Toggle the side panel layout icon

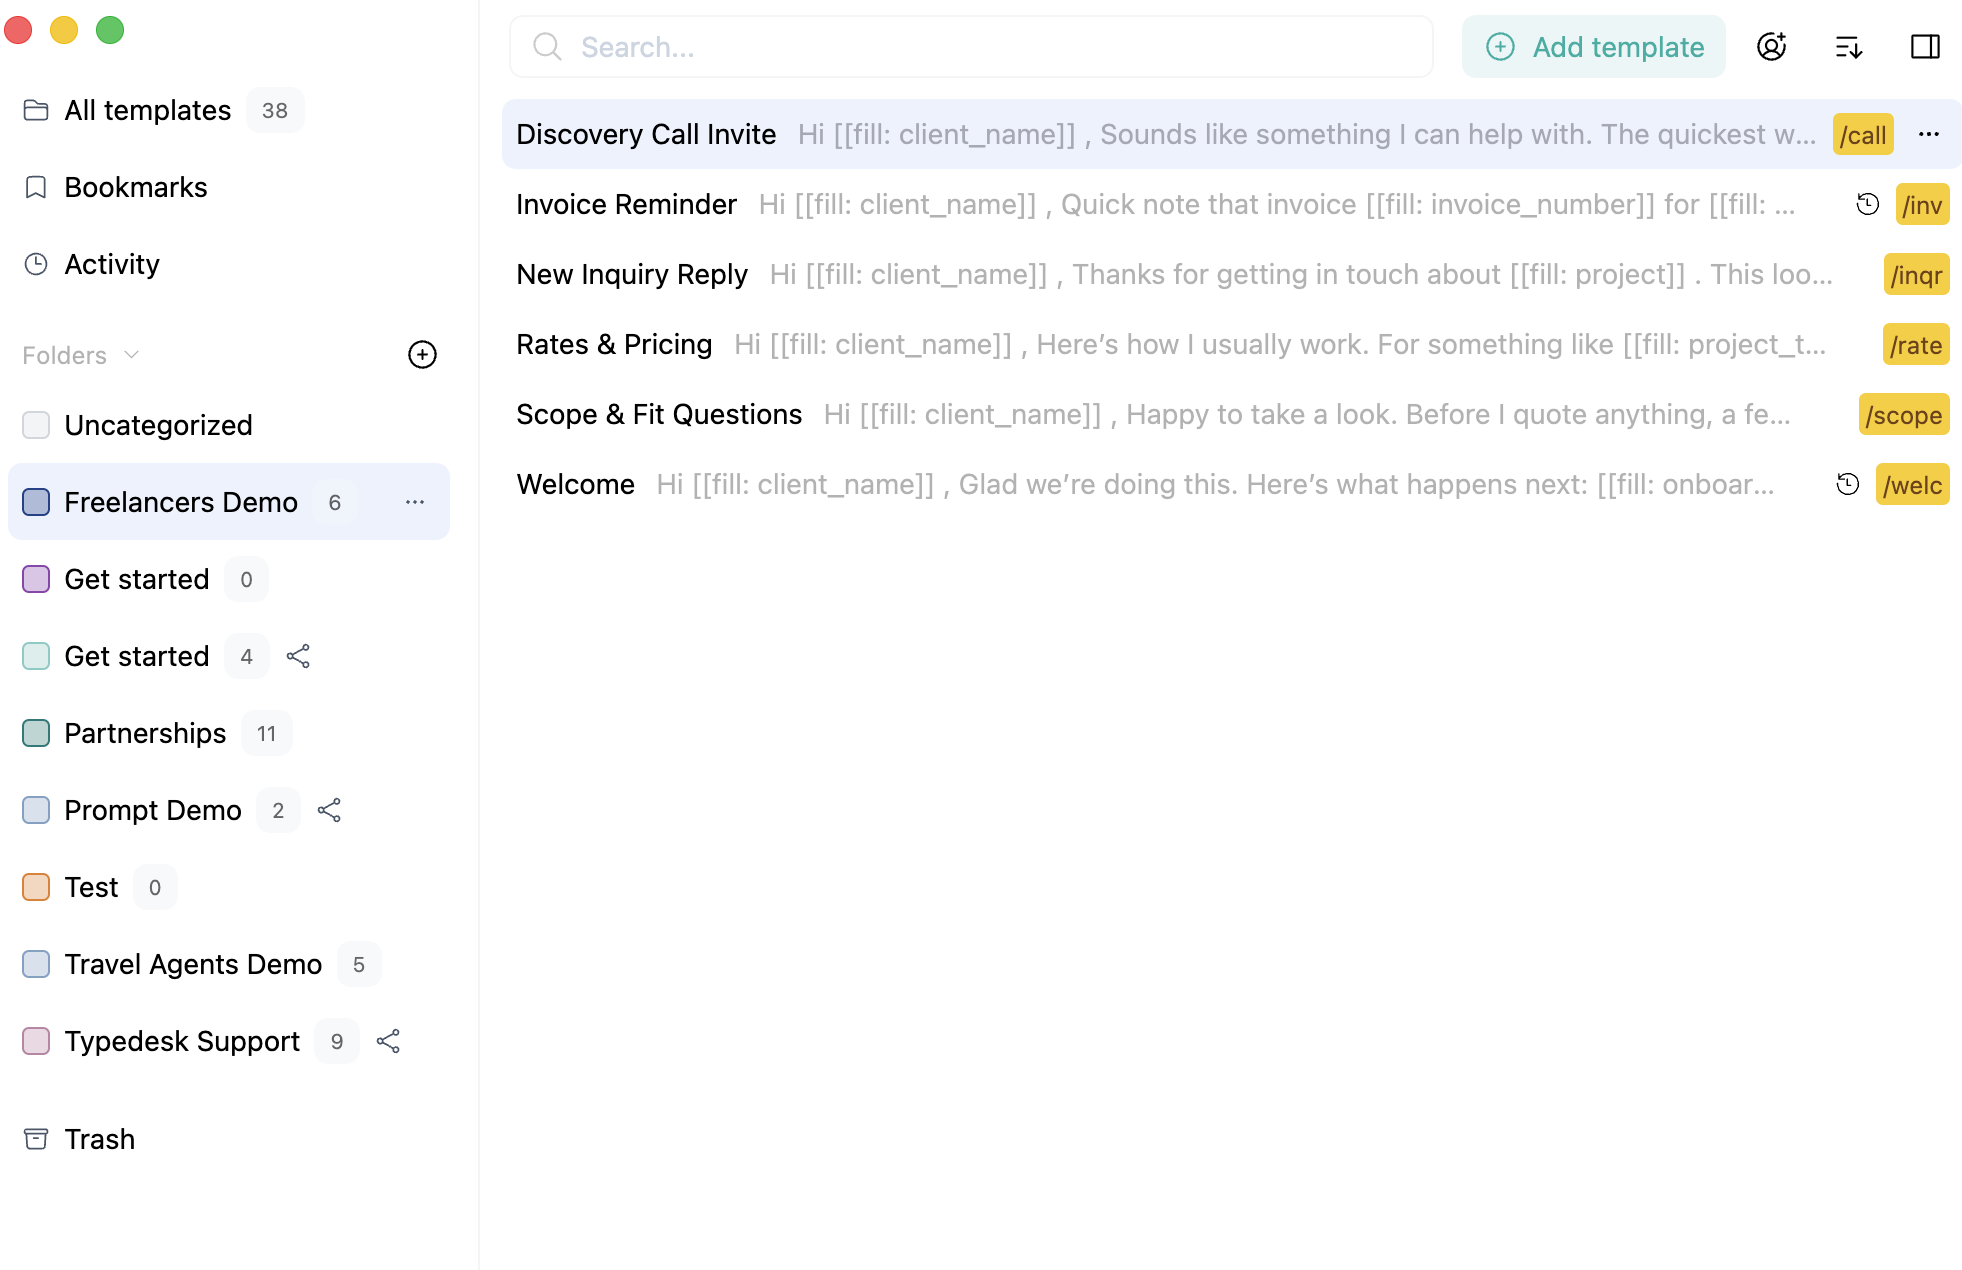point(1925,47)
